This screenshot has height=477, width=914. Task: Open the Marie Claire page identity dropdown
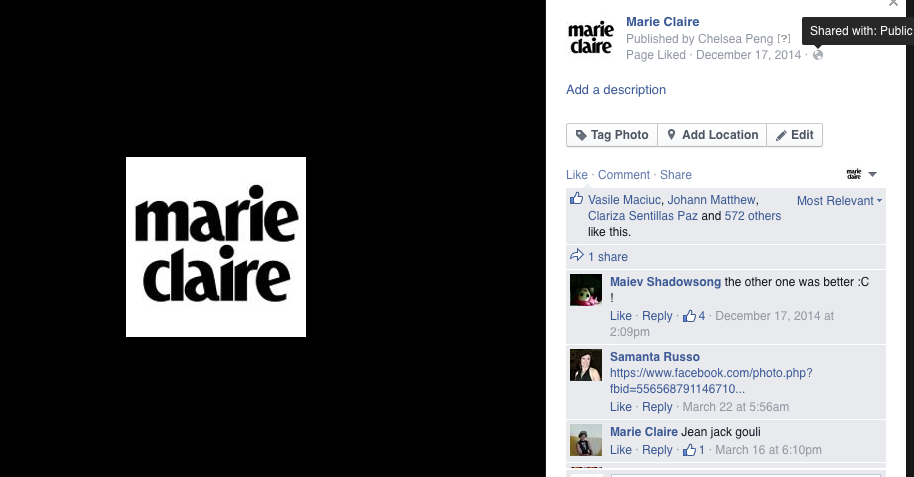point(862,174)
